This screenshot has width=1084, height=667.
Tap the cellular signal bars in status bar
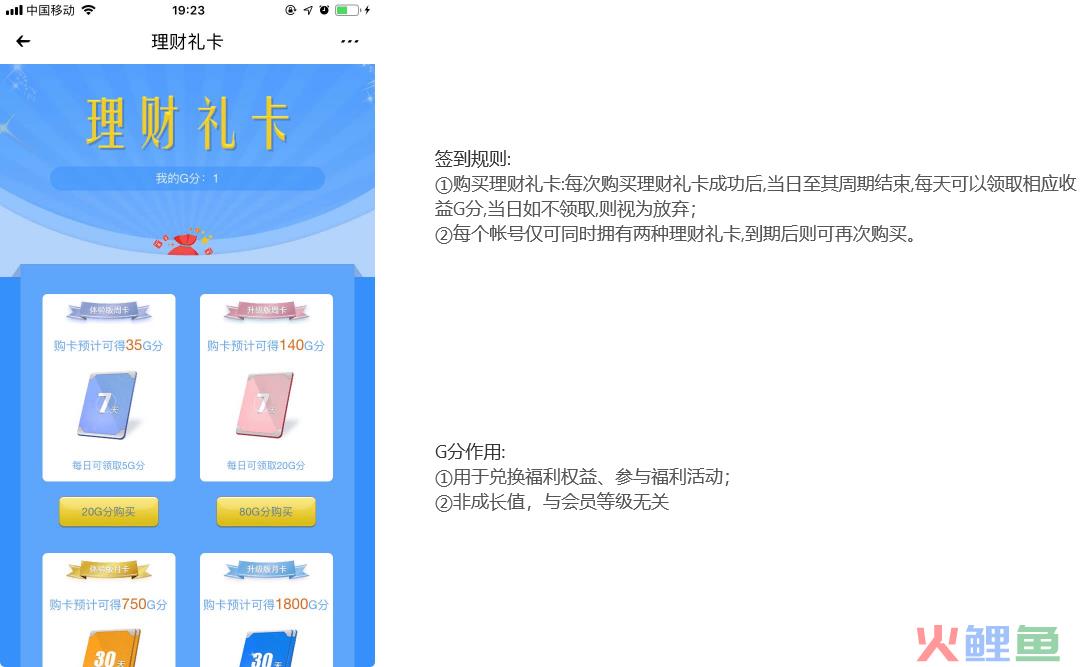pos(14,10)
